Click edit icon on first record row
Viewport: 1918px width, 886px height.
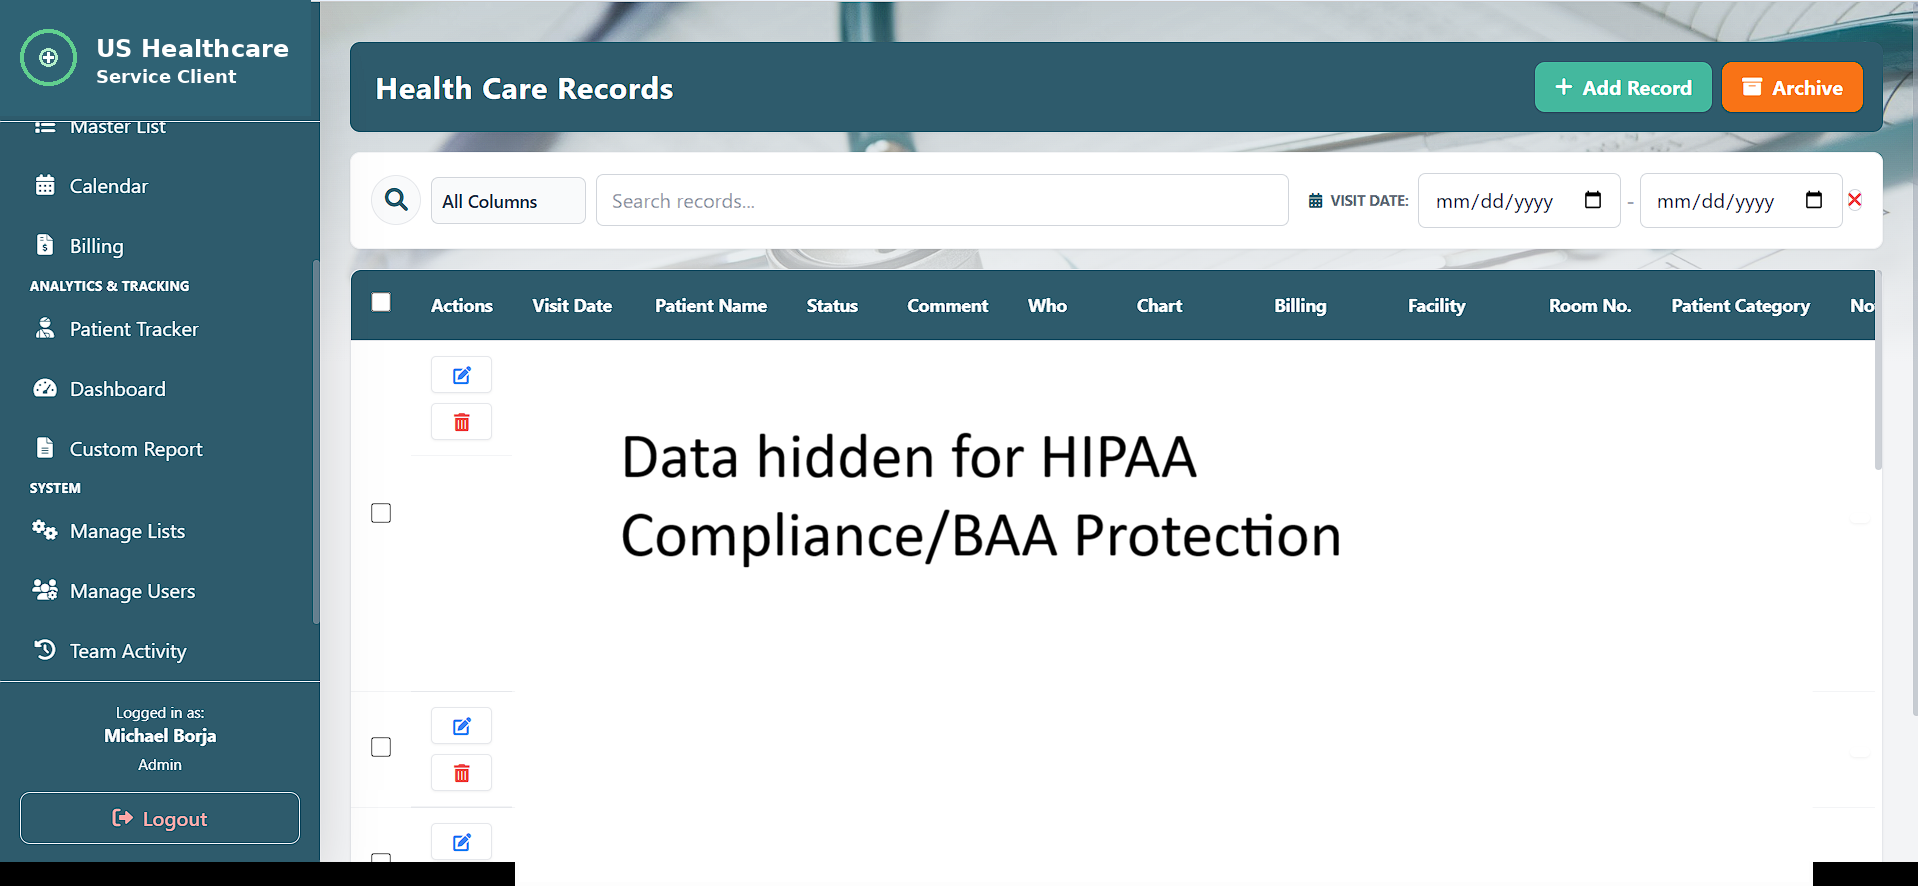(461, 375)
